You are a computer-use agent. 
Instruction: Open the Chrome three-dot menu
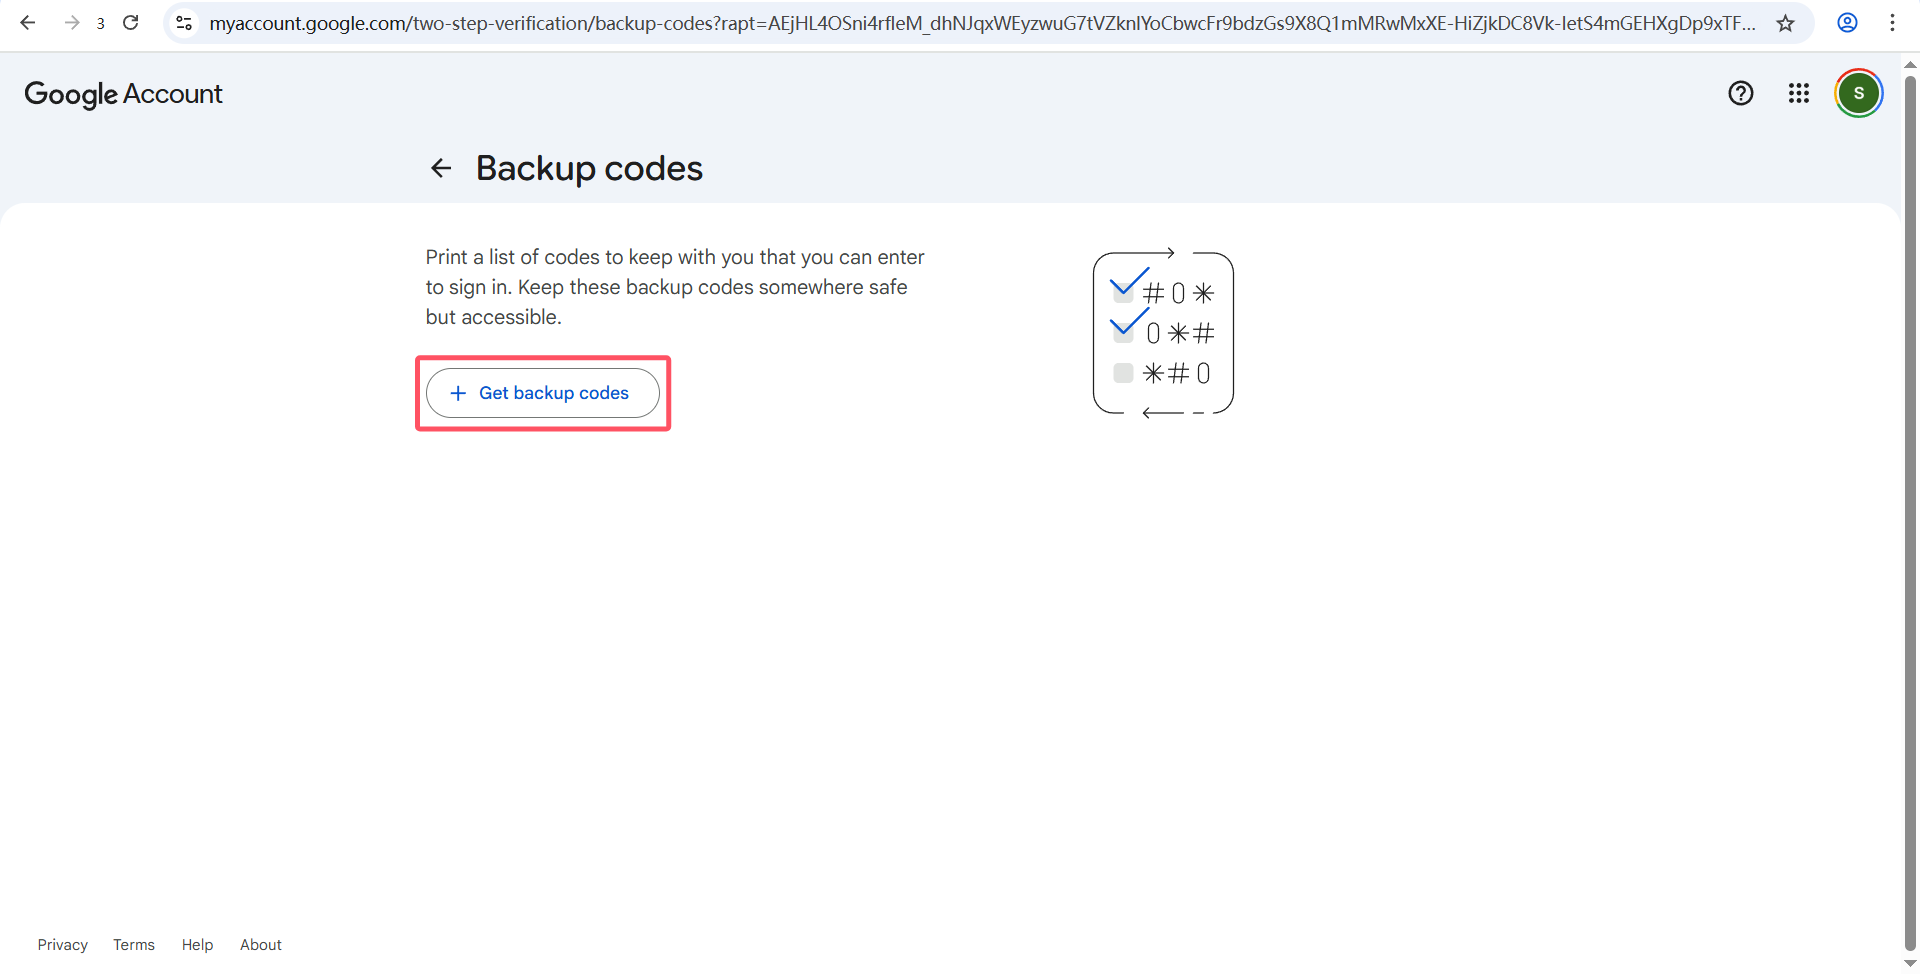click(x=1892, y=22)
